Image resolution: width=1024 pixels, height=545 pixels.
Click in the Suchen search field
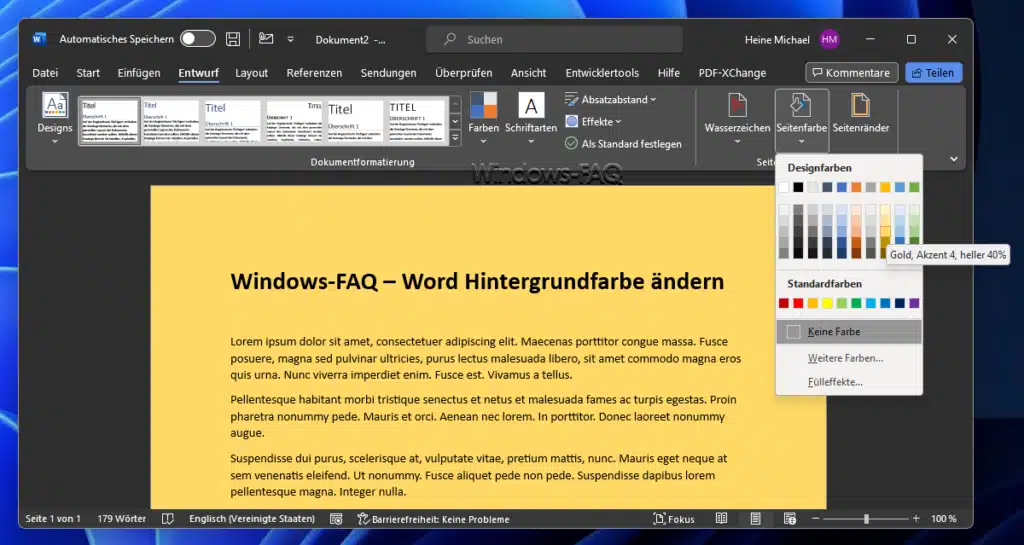pyautogui.click(x=554, y=39)
